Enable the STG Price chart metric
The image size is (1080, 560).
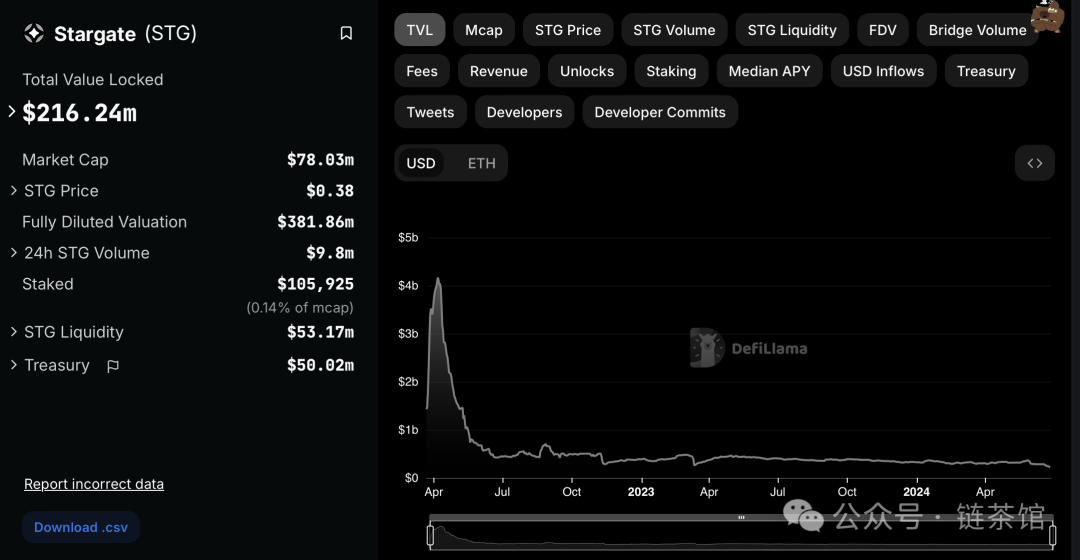pos(568,30)
